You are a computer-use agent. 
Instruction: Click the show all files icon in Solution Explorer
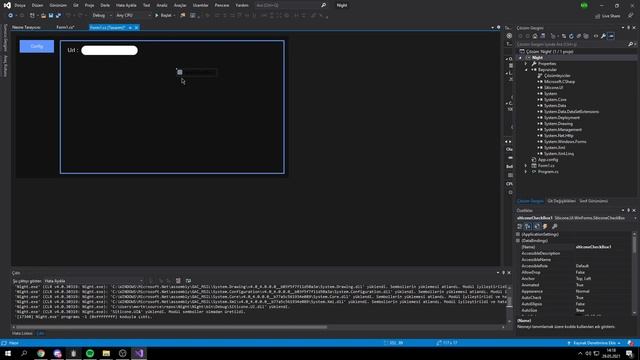click(x=586, y=36)
